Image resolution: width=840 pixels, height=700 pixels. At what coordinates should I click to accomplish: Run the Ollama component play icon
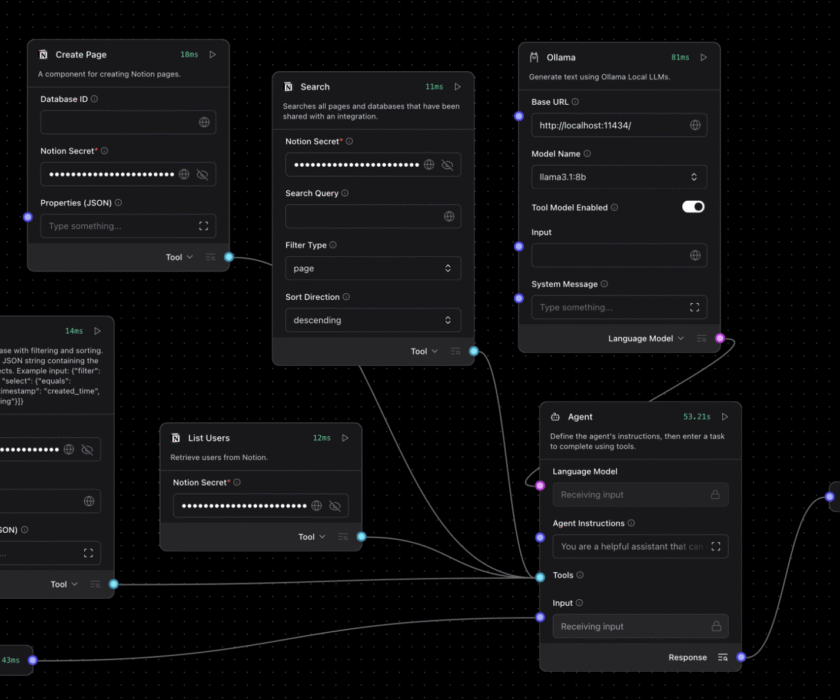point(704,57)
